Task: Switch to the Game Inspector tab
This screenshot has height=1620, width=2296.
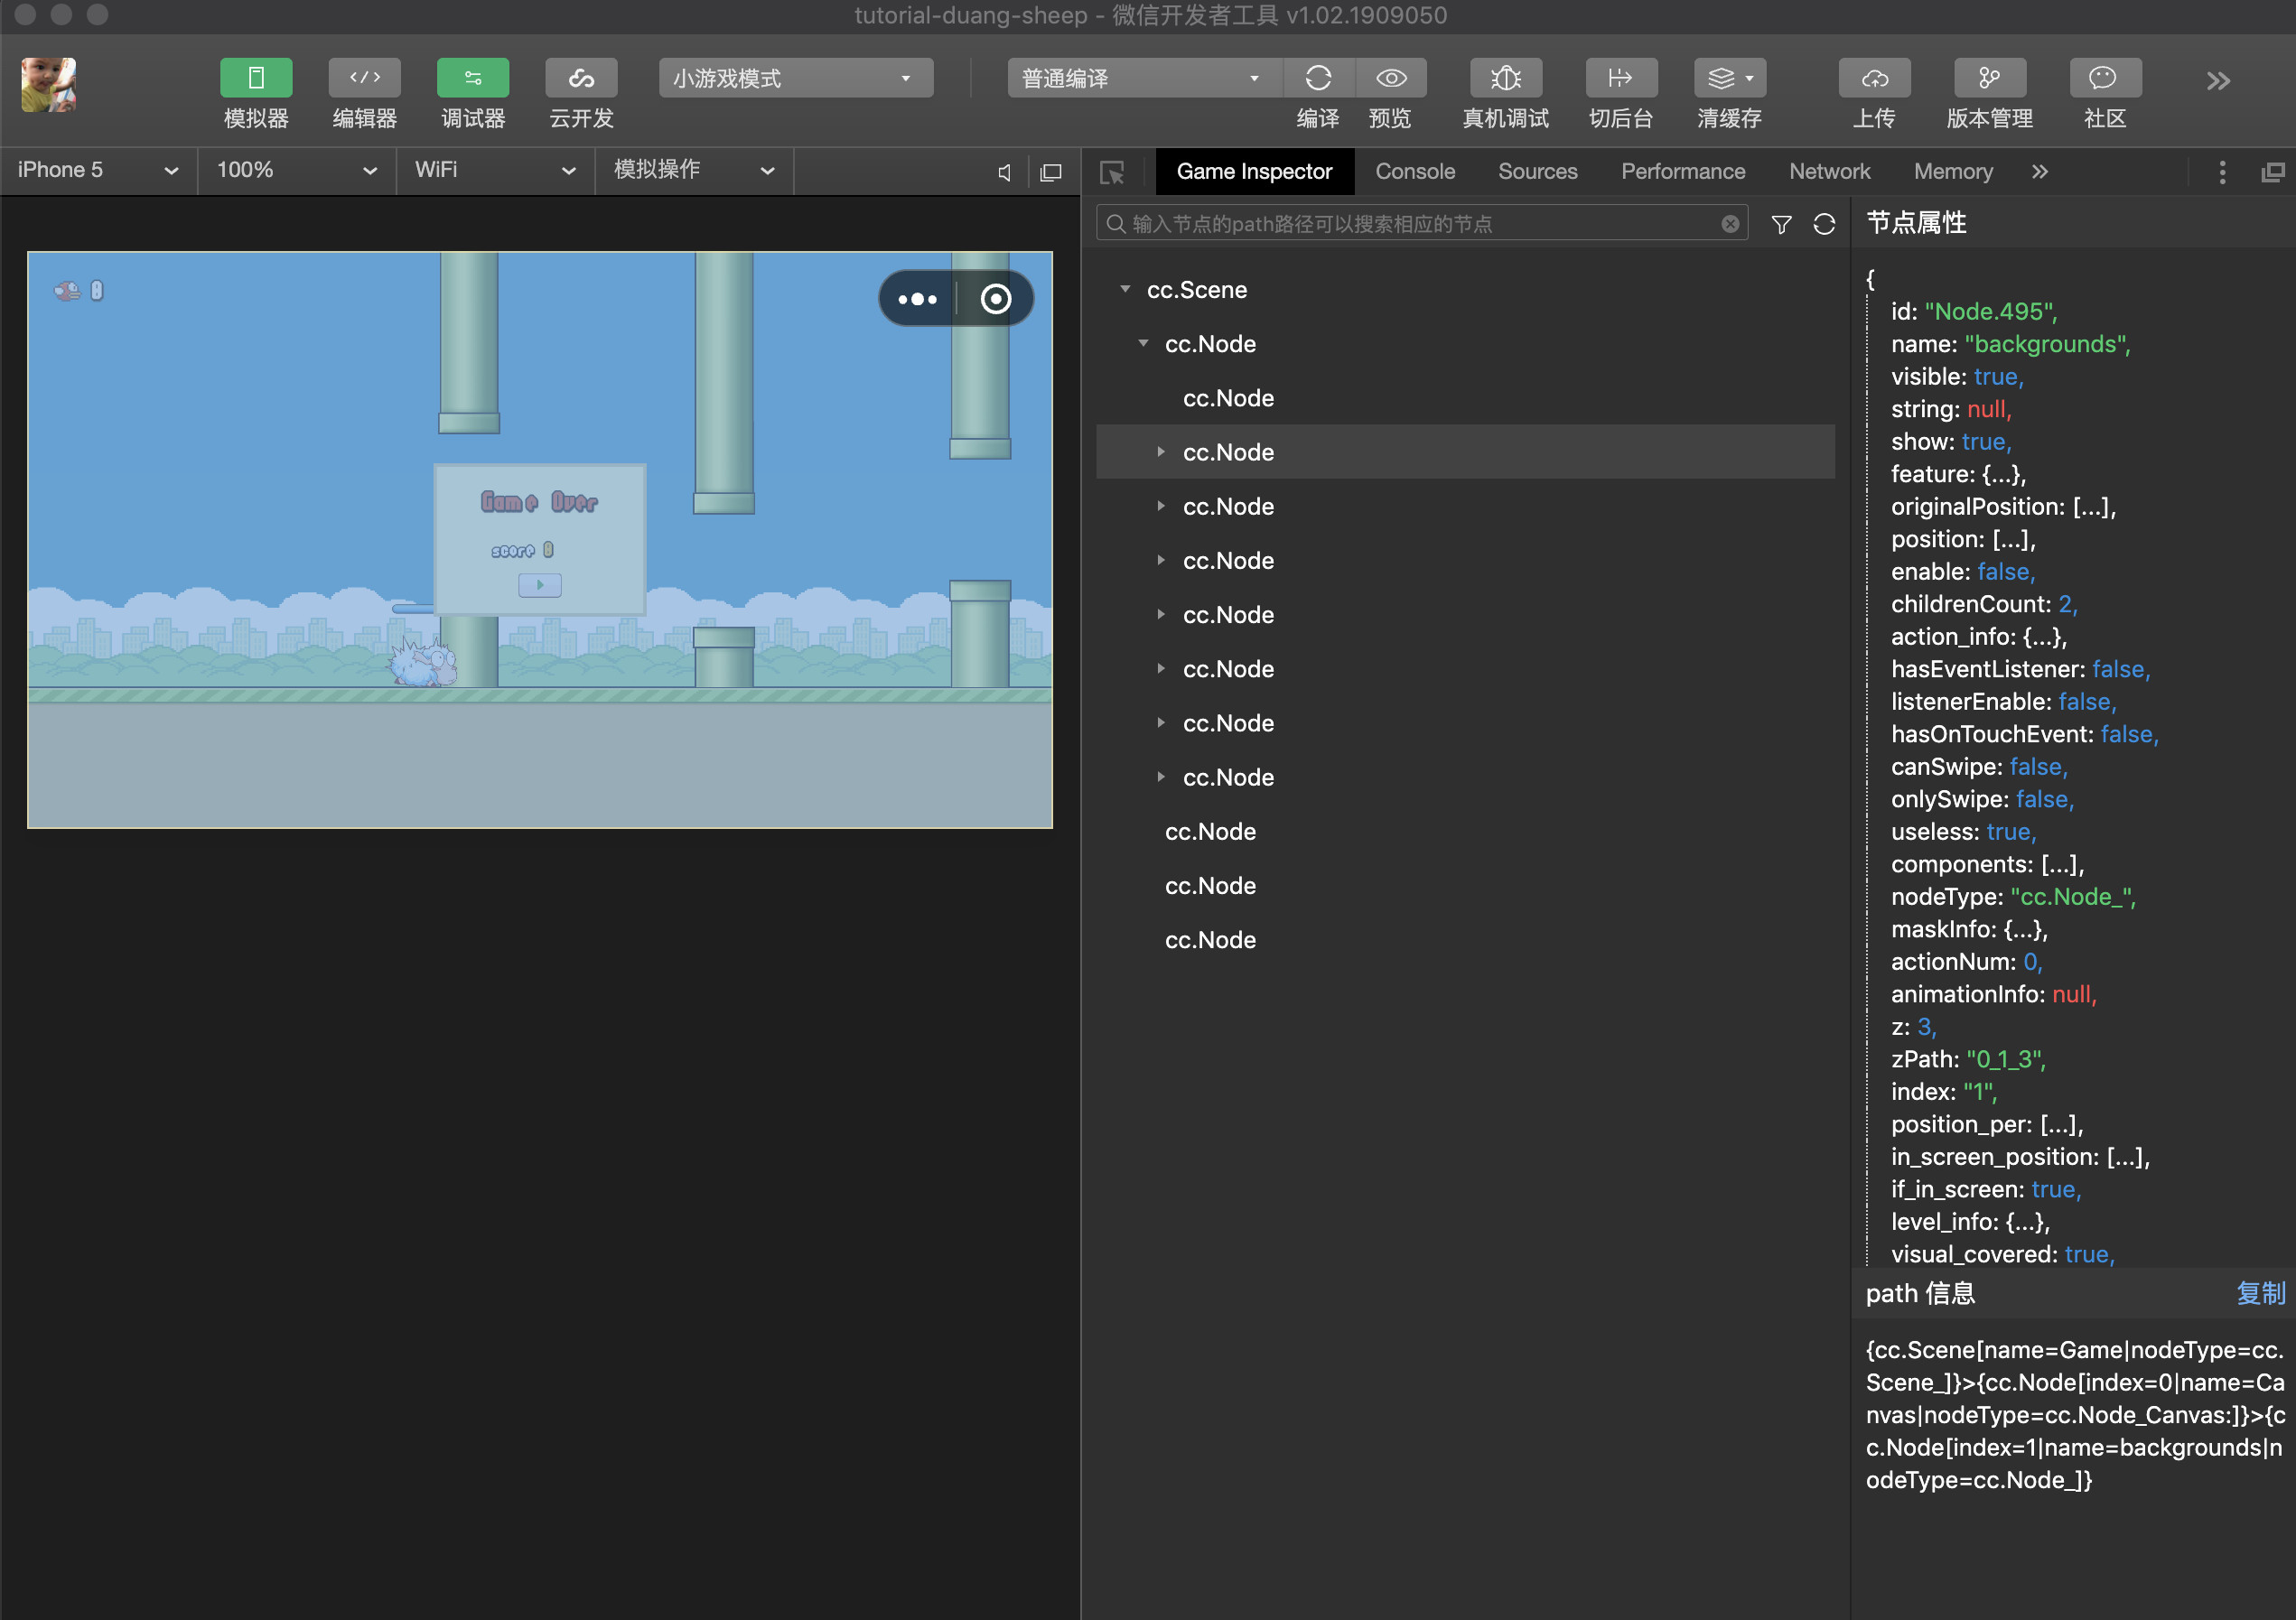Action: 1254,172
